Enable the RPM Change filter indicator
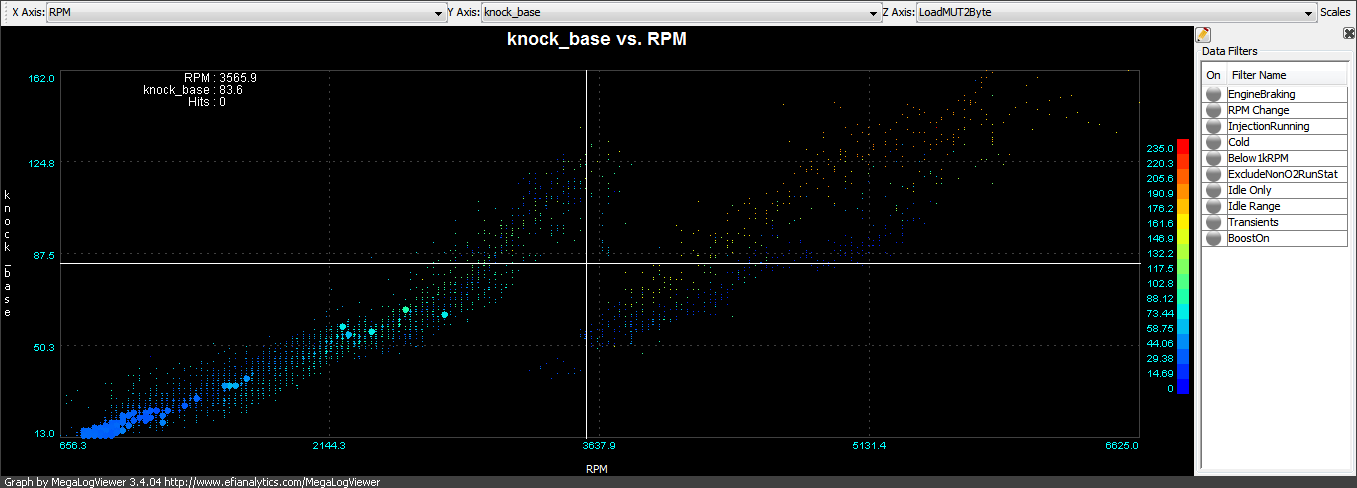 click(x=1213, y=110)
